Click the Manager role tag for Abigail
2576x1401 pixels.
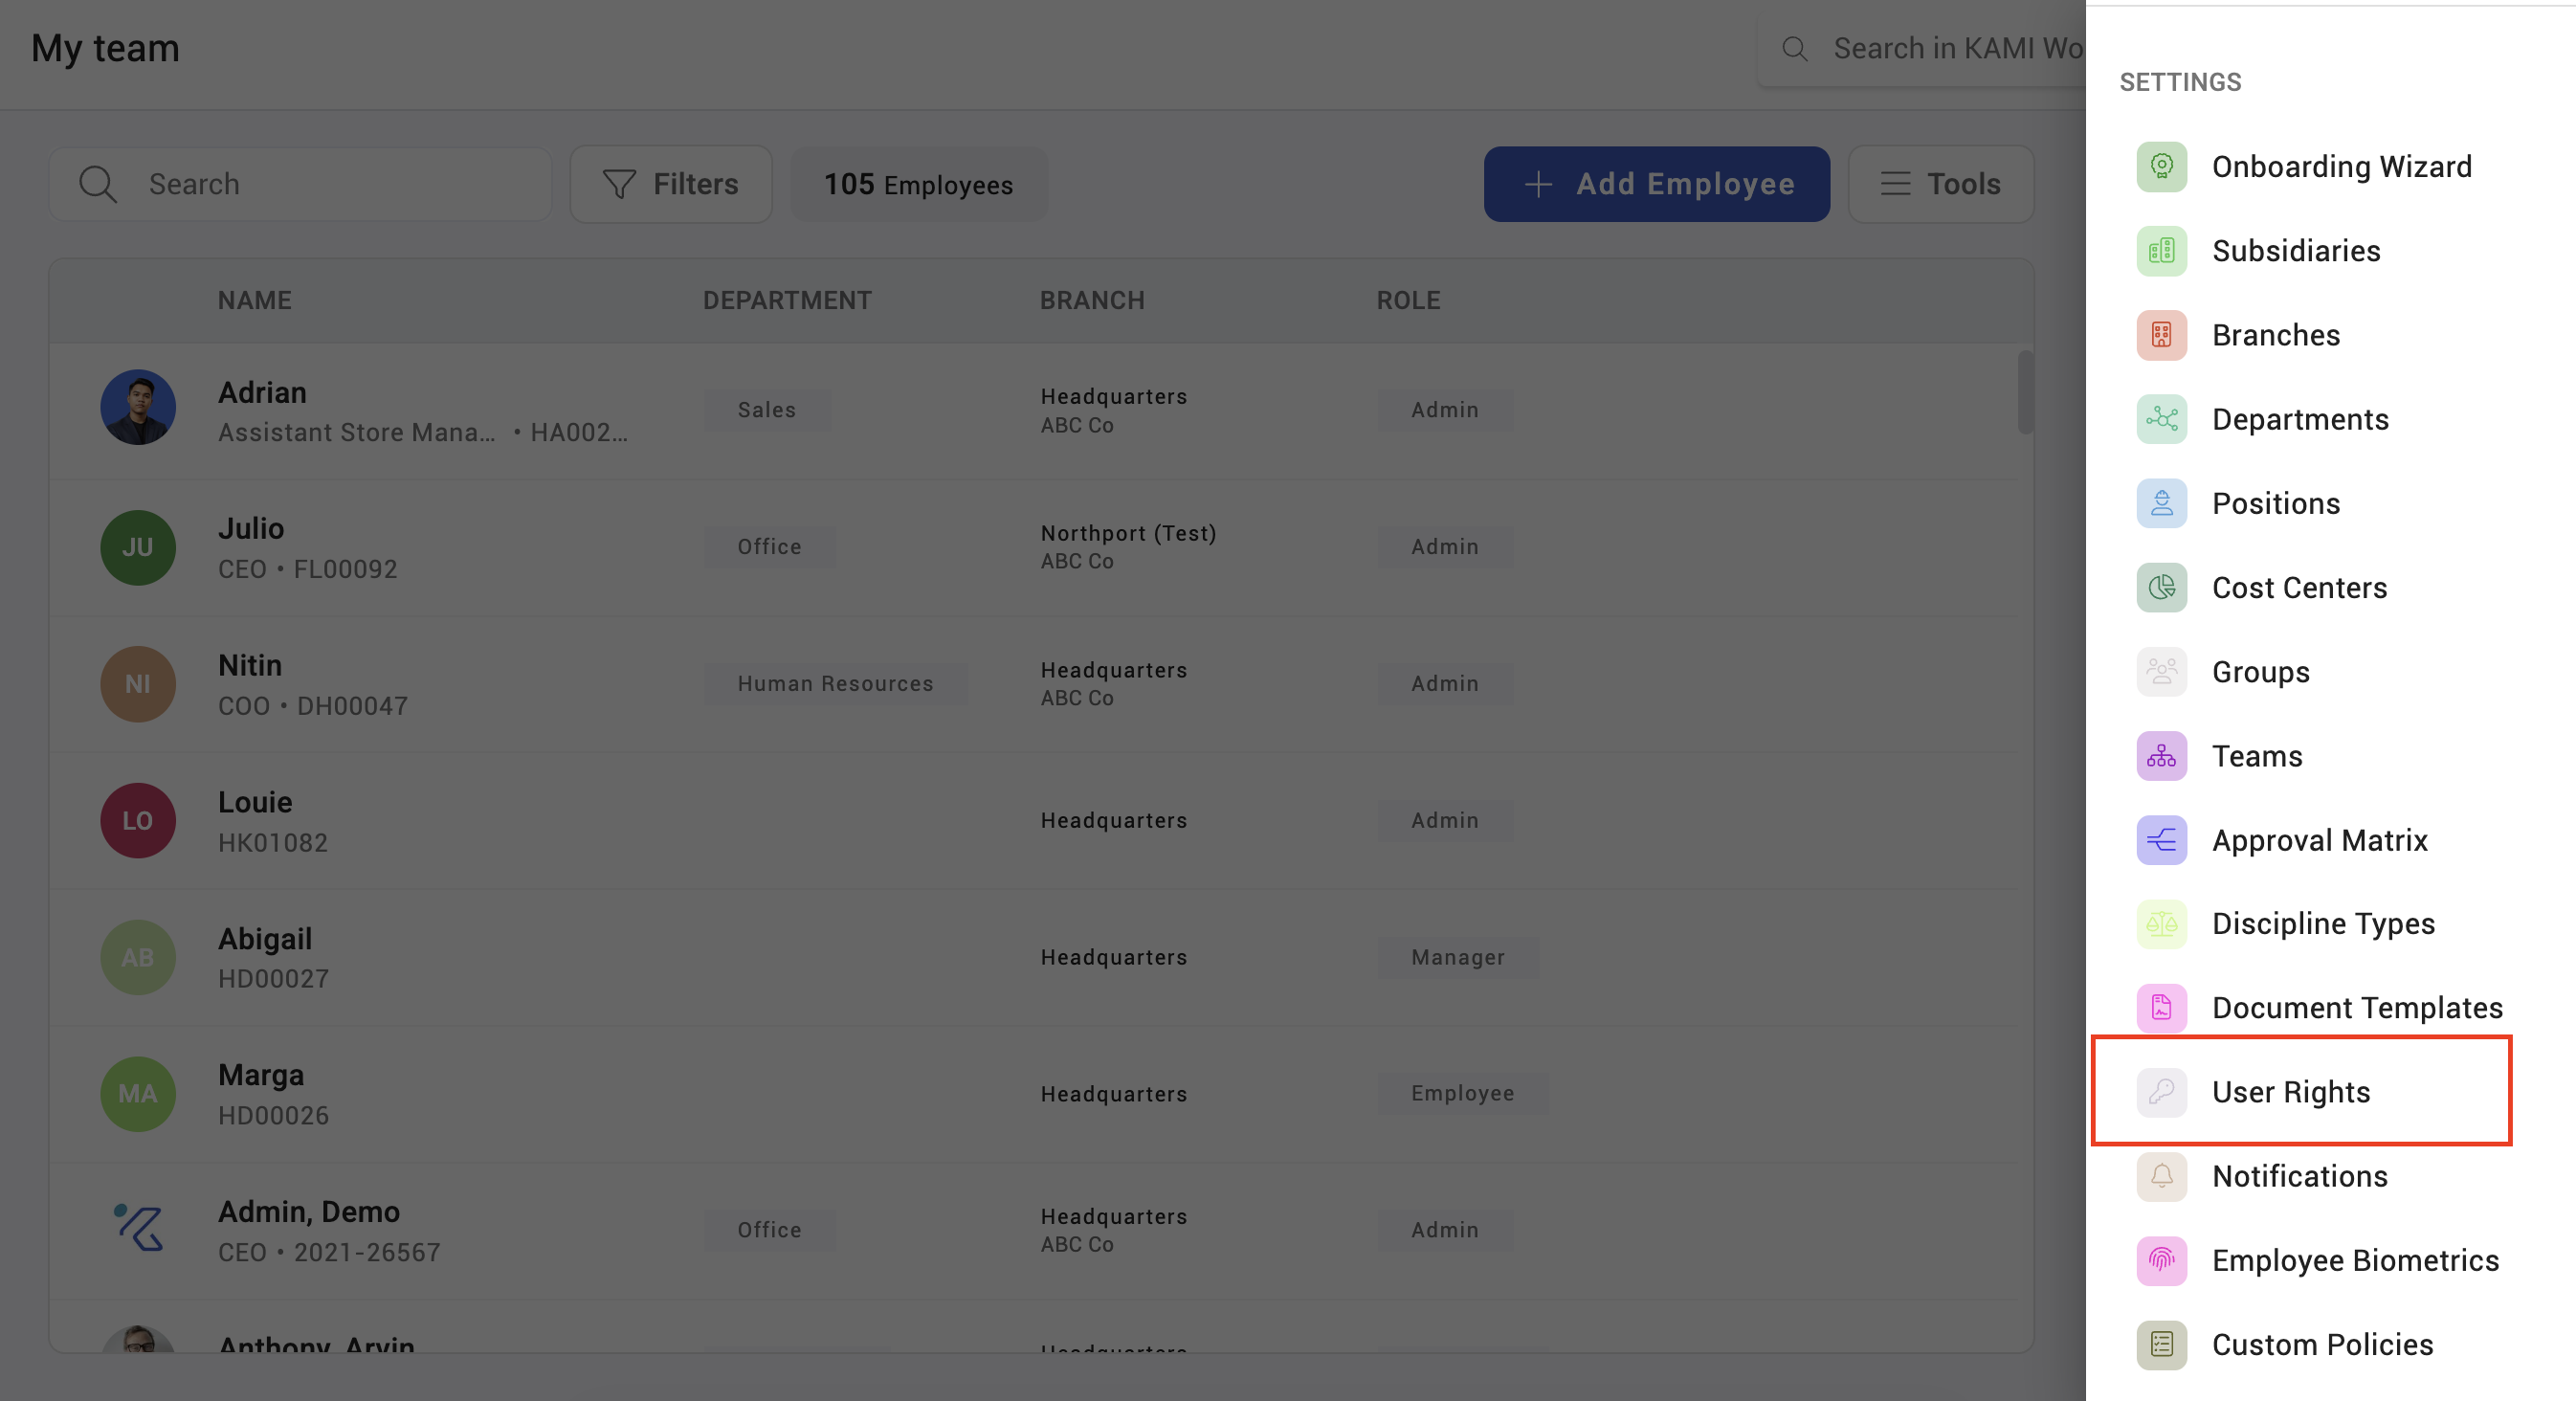point(1457,957)
